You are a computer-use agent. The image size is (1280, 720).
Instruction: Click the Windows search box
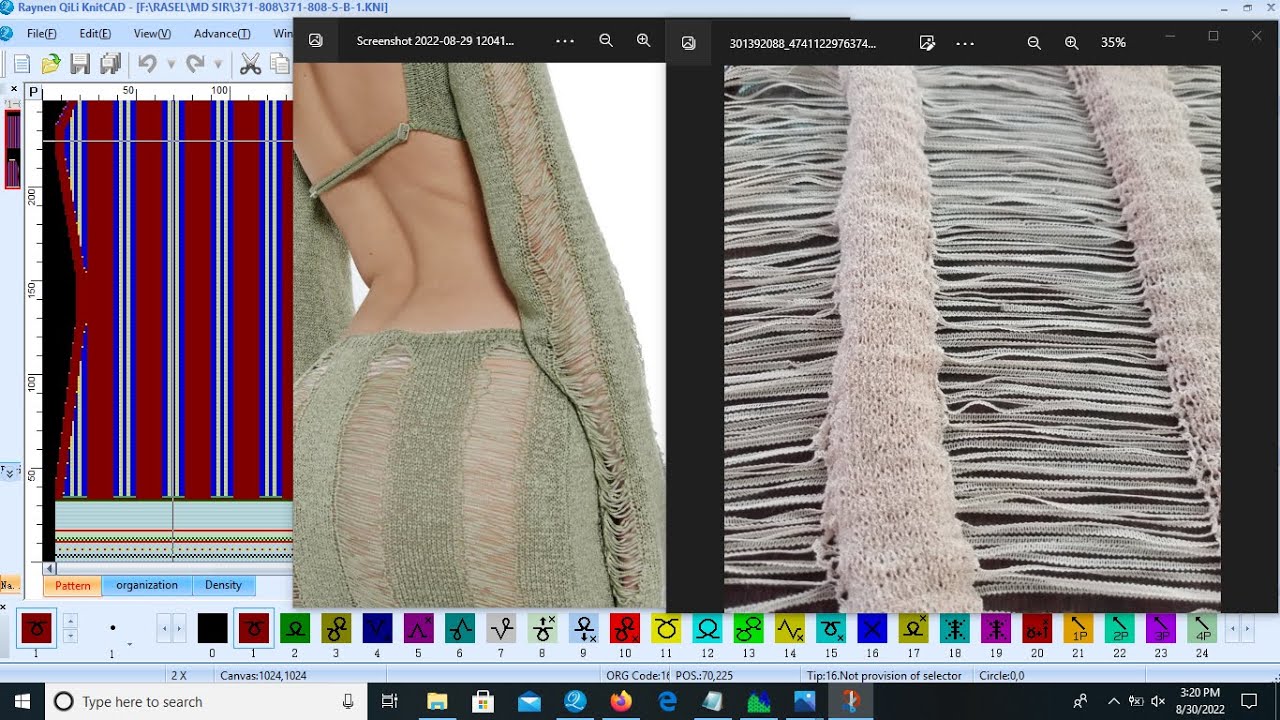[204, 702]
